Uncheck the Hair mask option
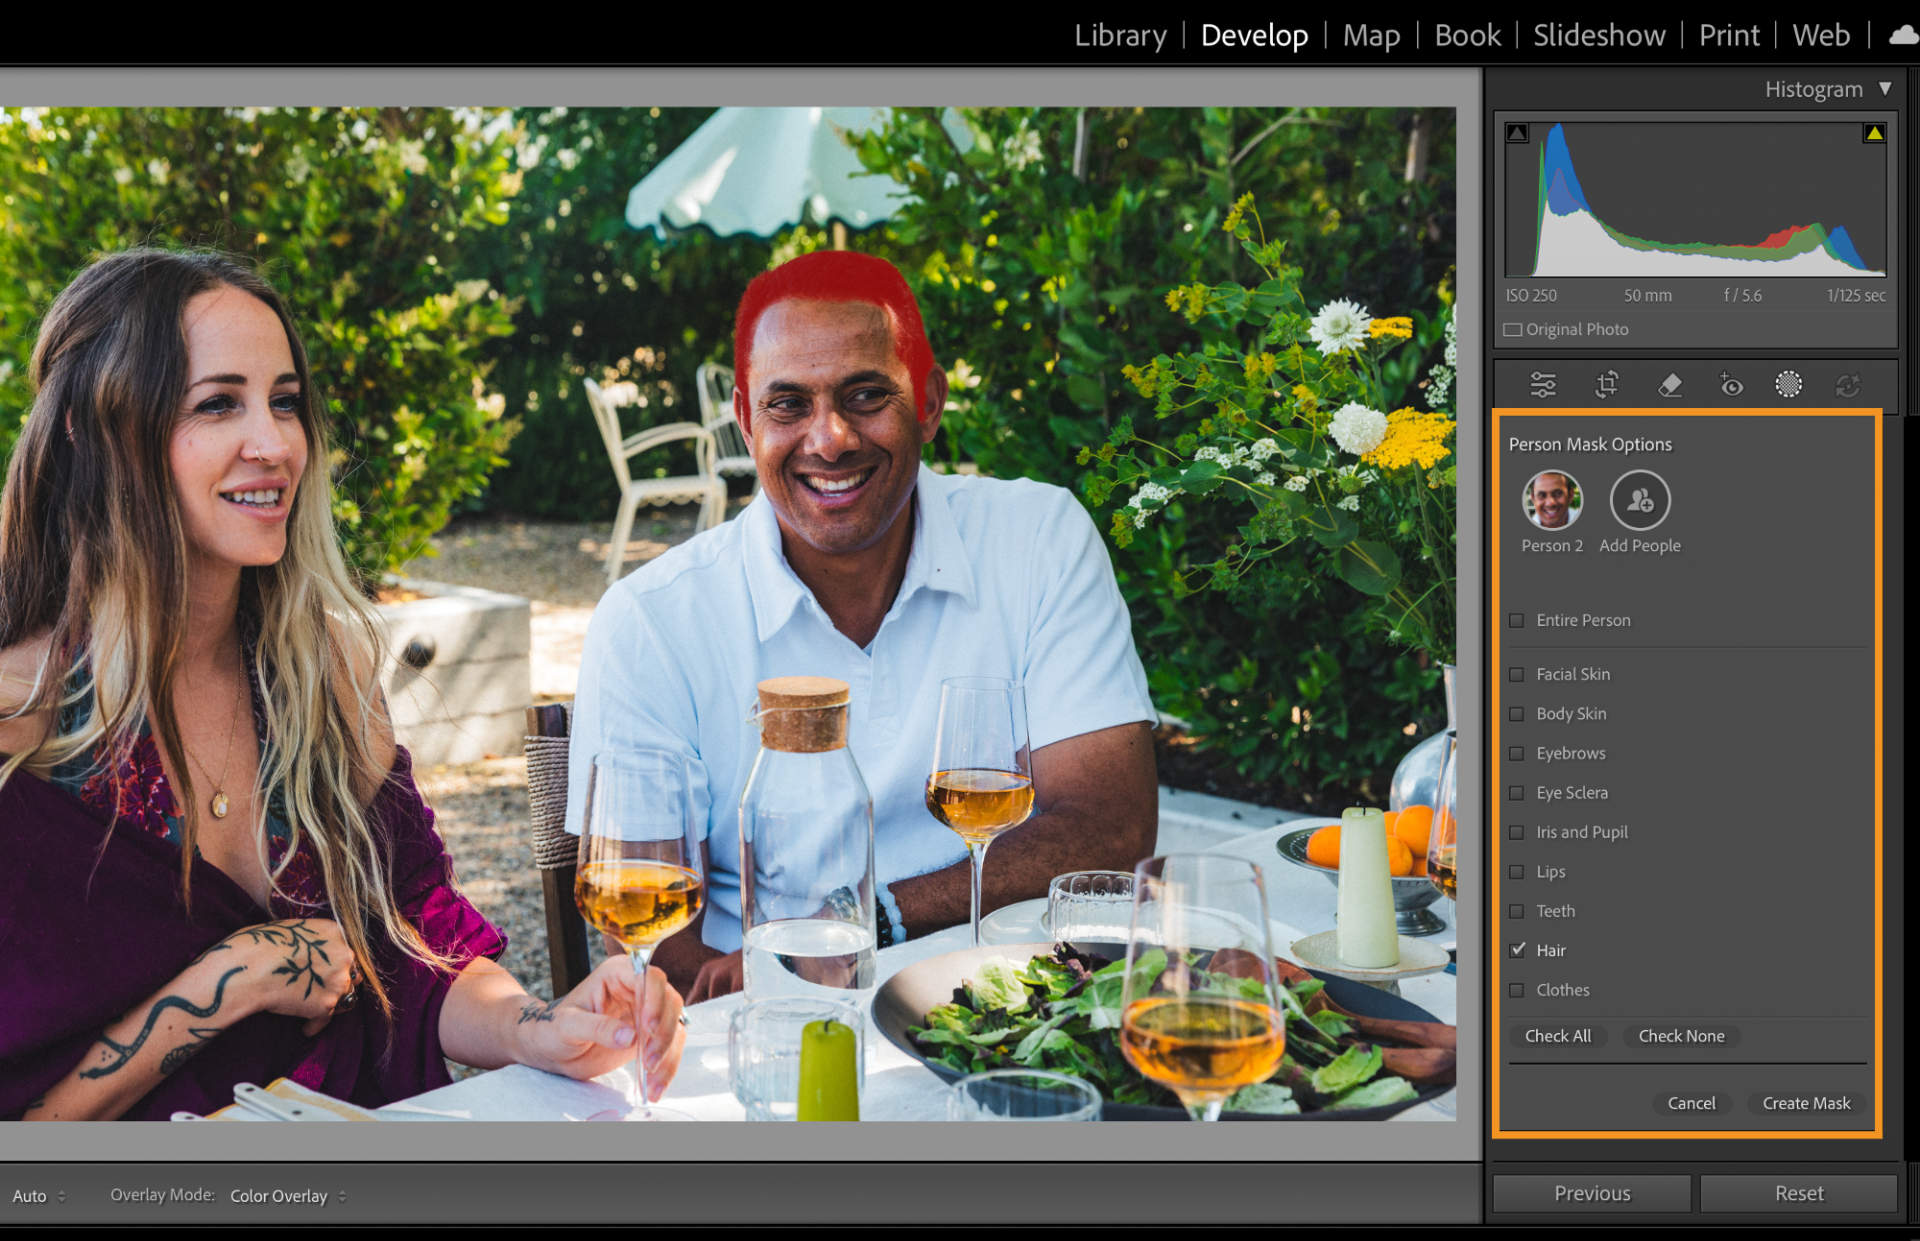Image resolution: width=1920 pixels, height=1241 pixels. 1517,950
